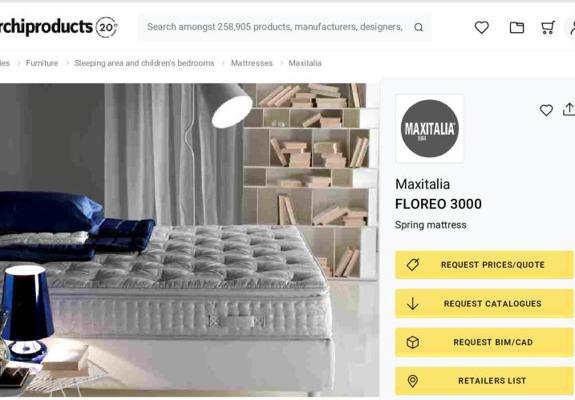
Task: Open the Maxitalia brand logo
Action: (x=429, y=128)
